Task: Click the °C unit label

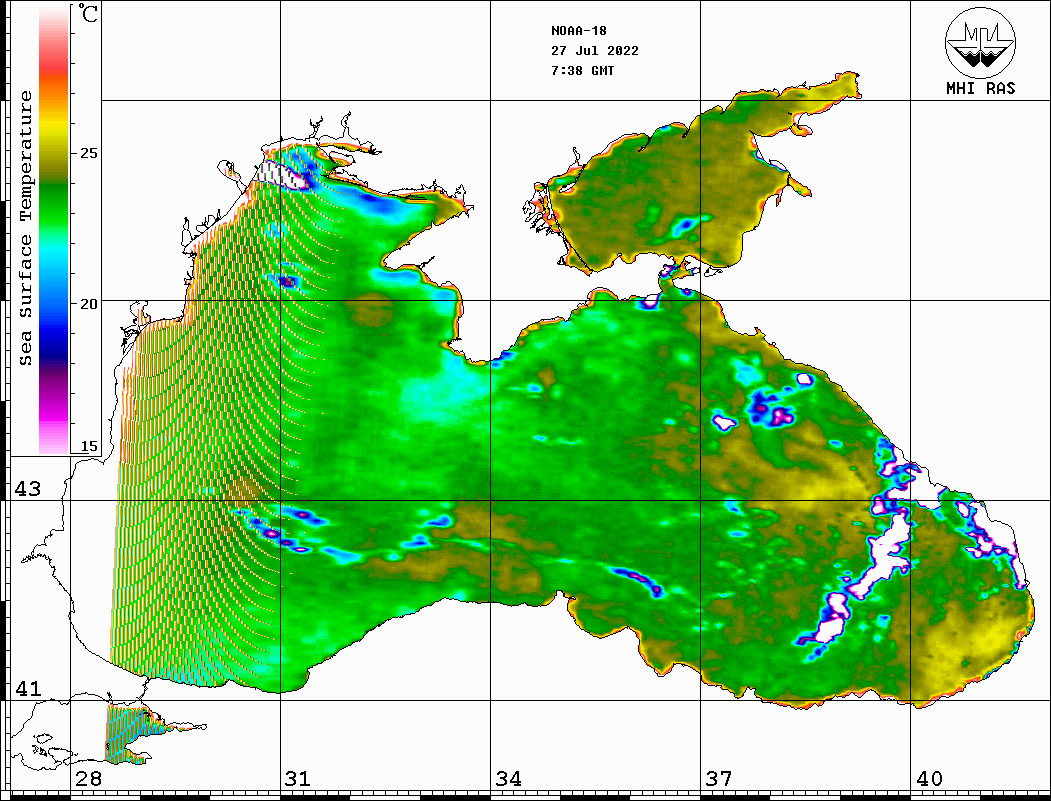Action: [x=88, y=13]
